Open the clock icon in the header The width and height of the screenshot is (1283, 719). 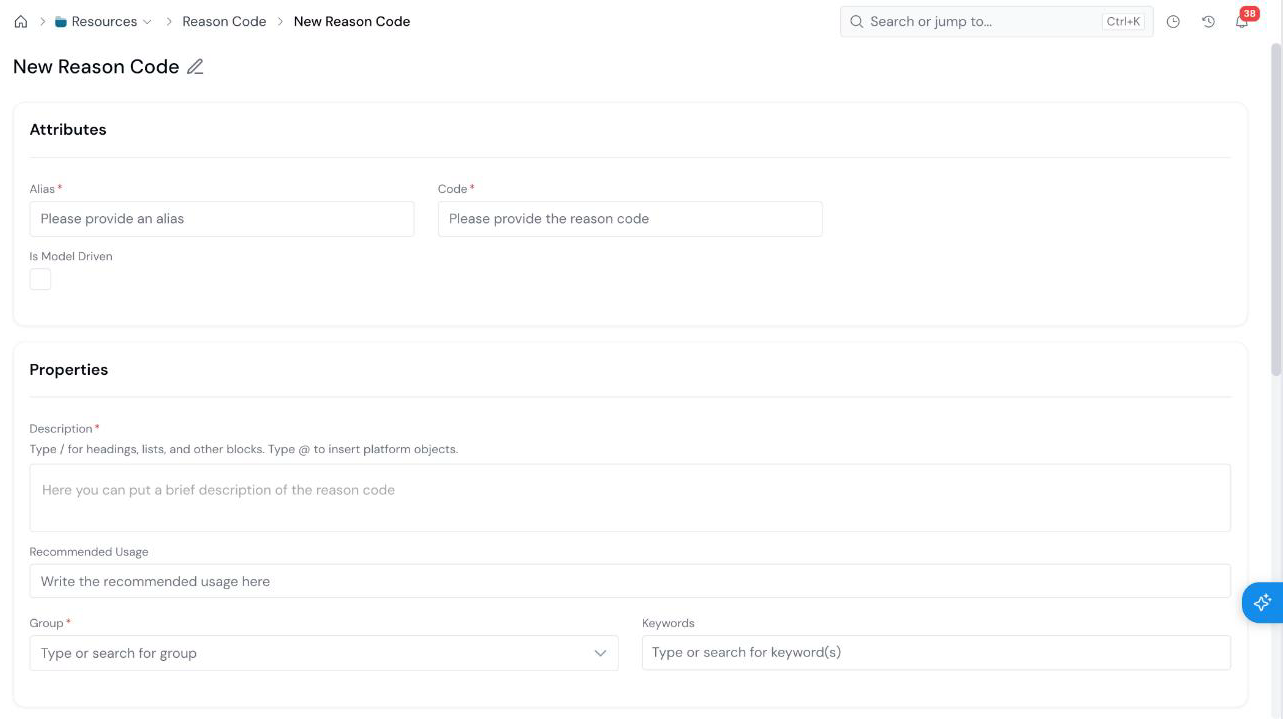pos(1173,21)
